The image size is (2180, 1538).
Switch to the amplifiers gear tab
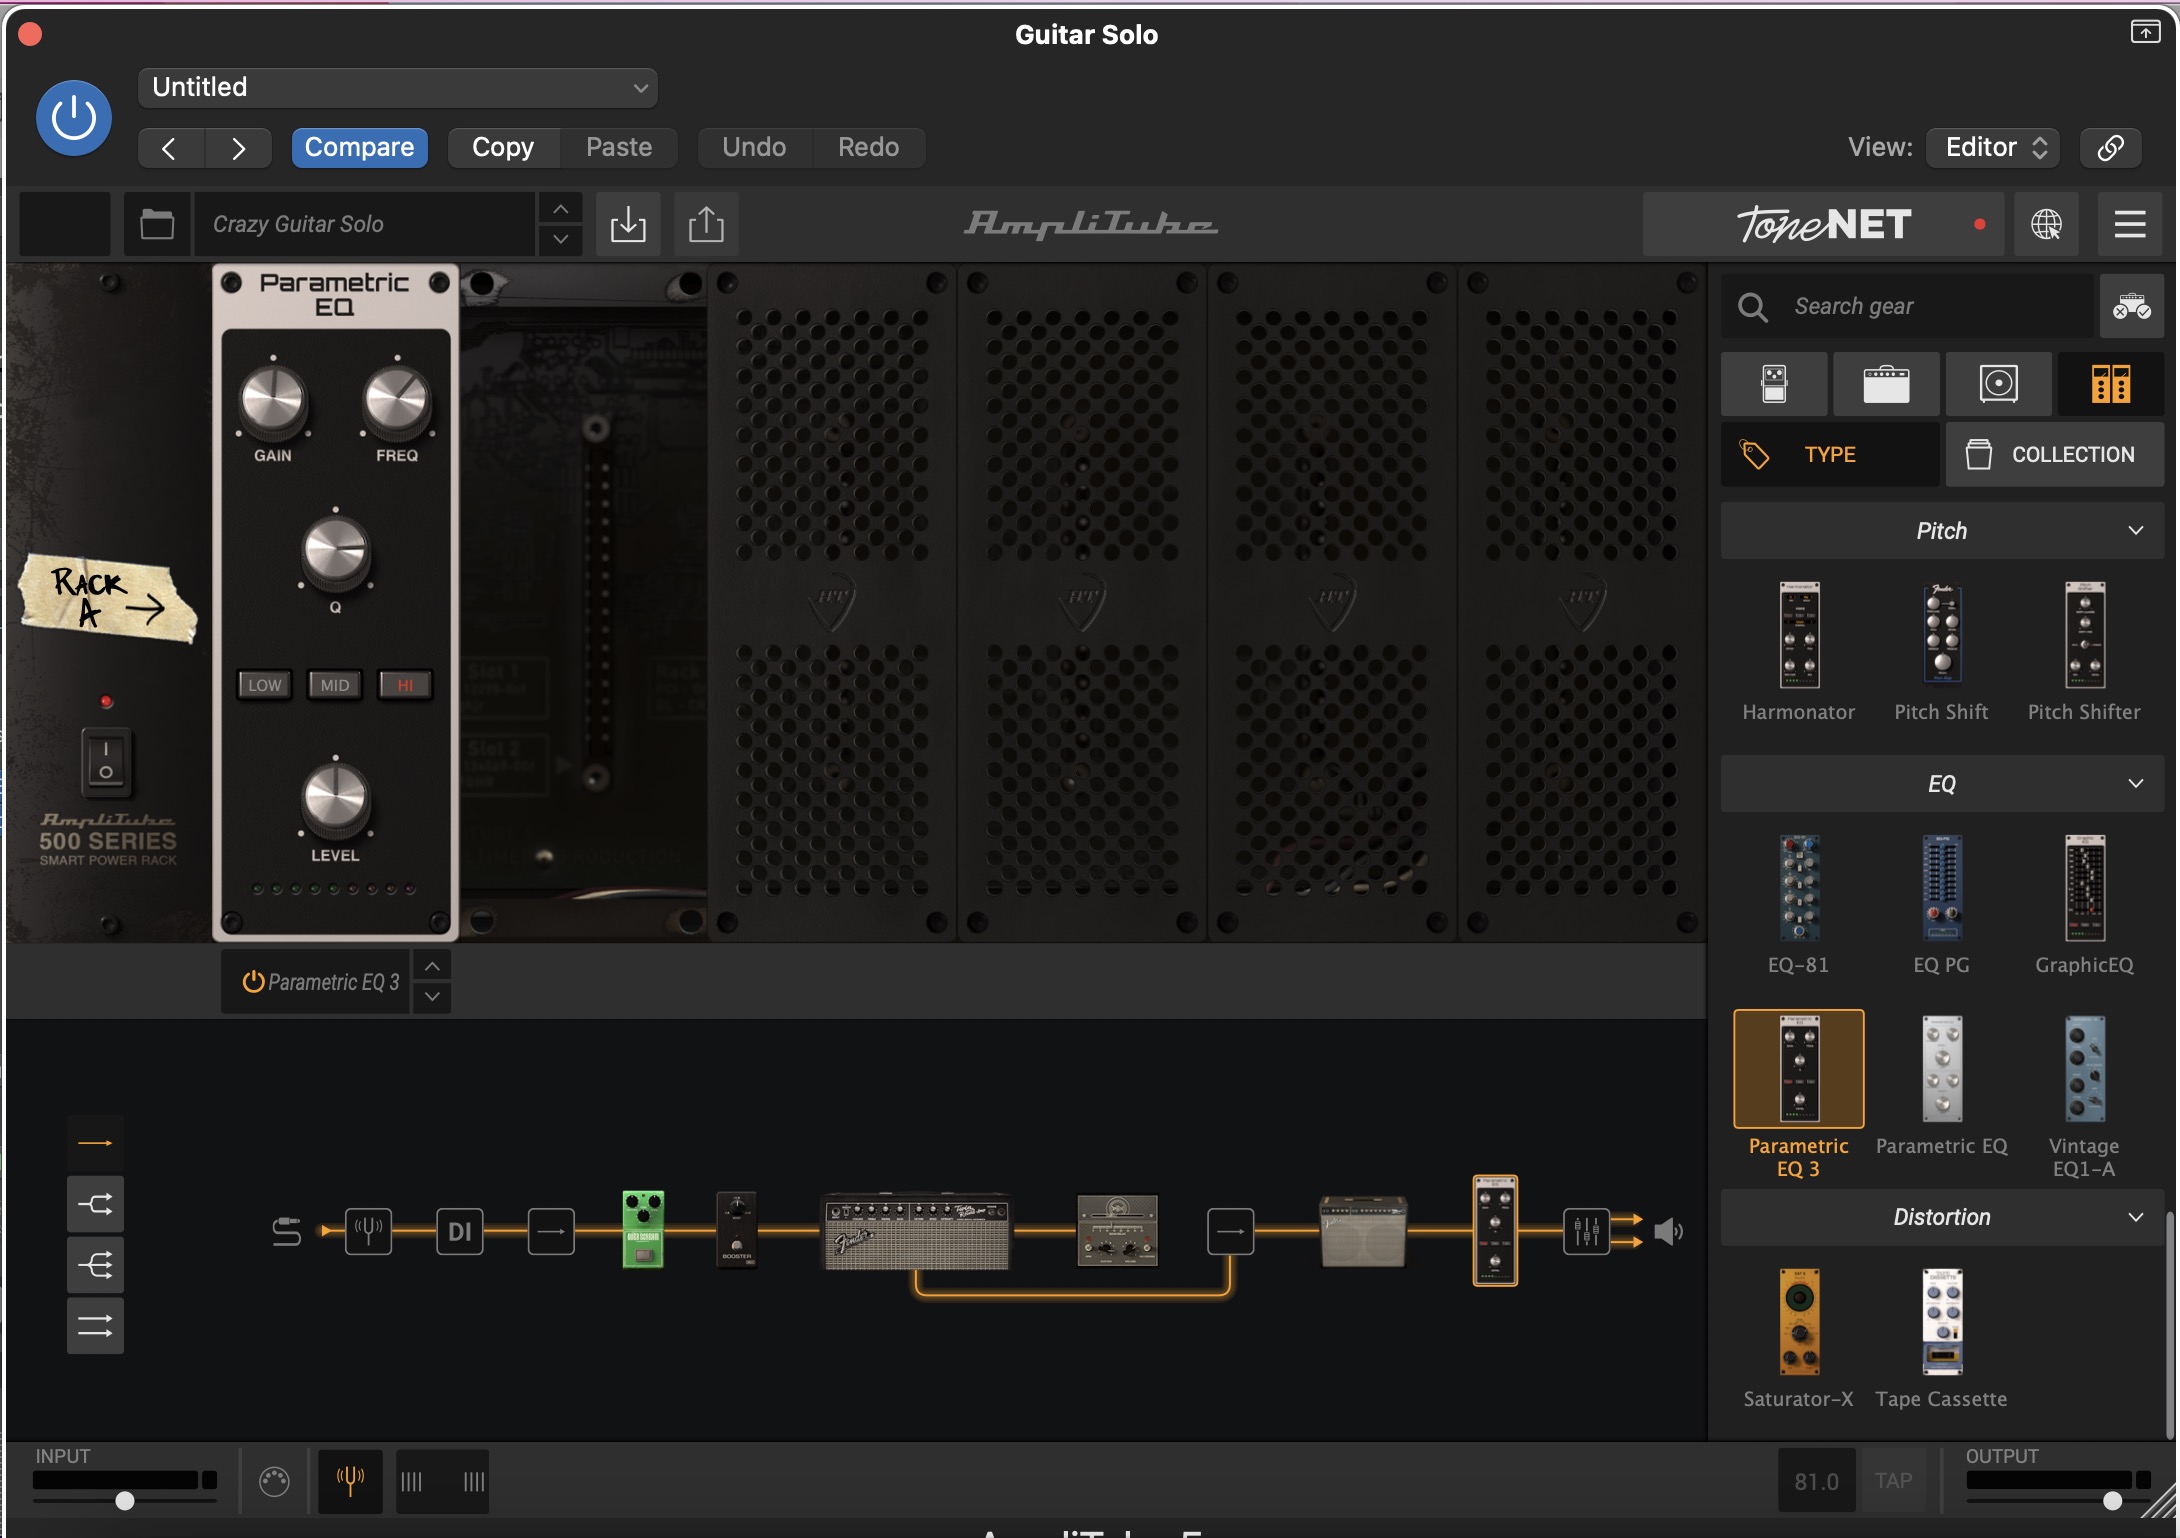click(1886, 383)
